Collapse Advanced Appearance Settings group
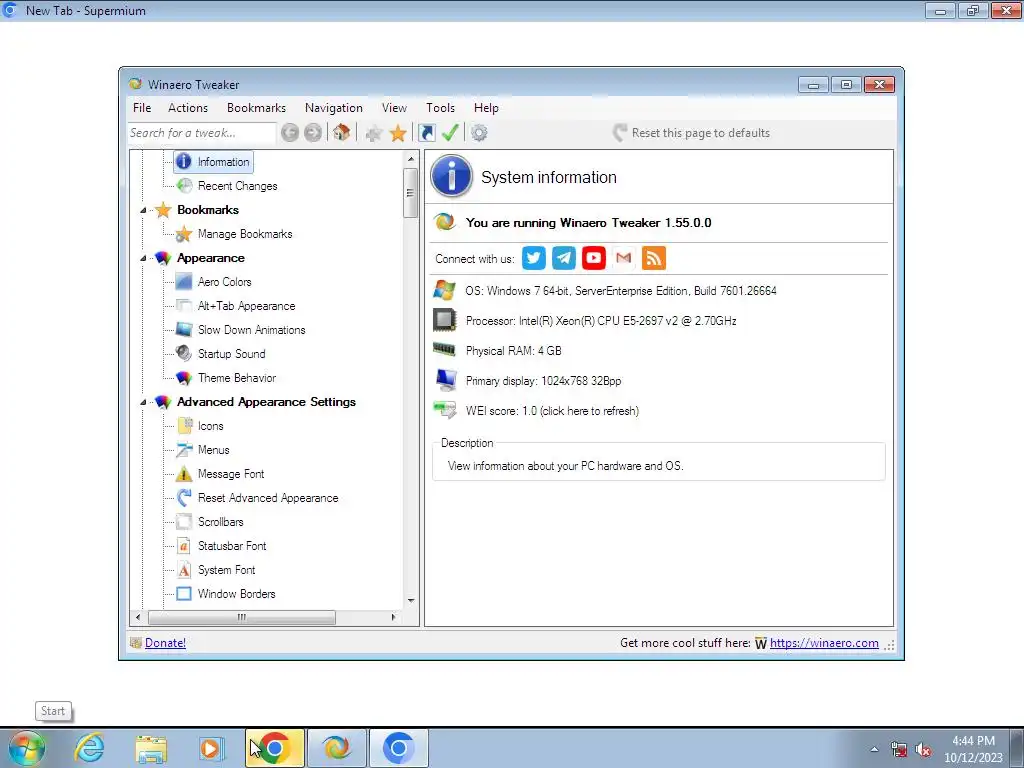The image size is (1024, 768). point(143,402)
